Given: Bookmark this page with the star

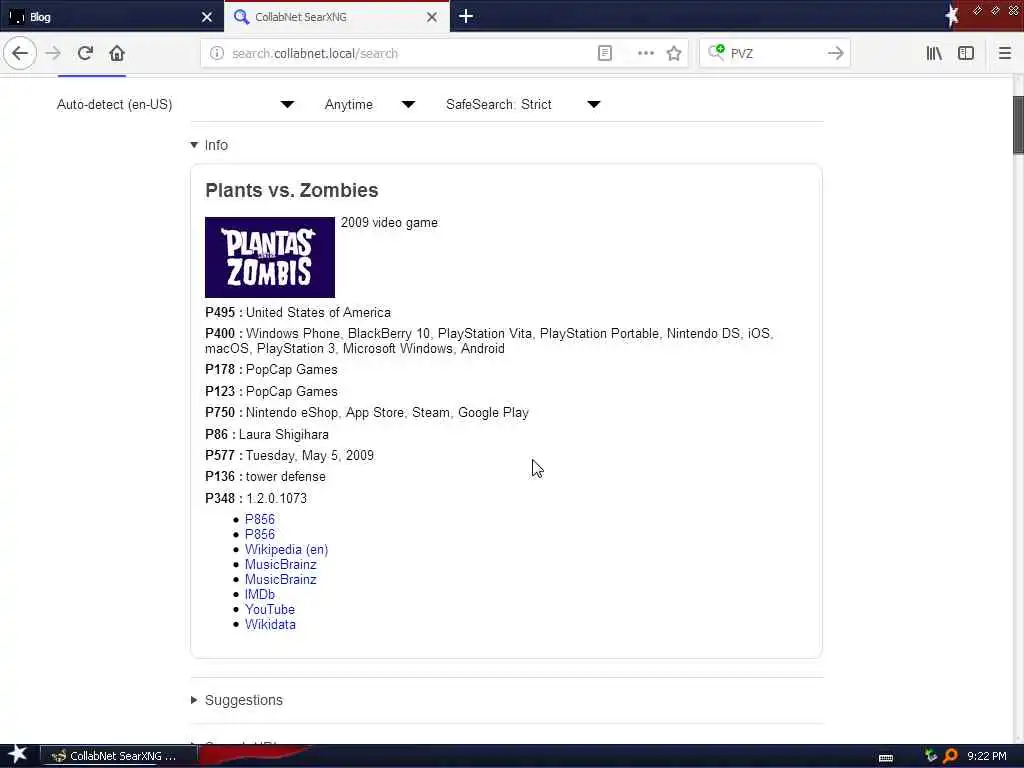Looking at the screenshot, I should point(674,54).
